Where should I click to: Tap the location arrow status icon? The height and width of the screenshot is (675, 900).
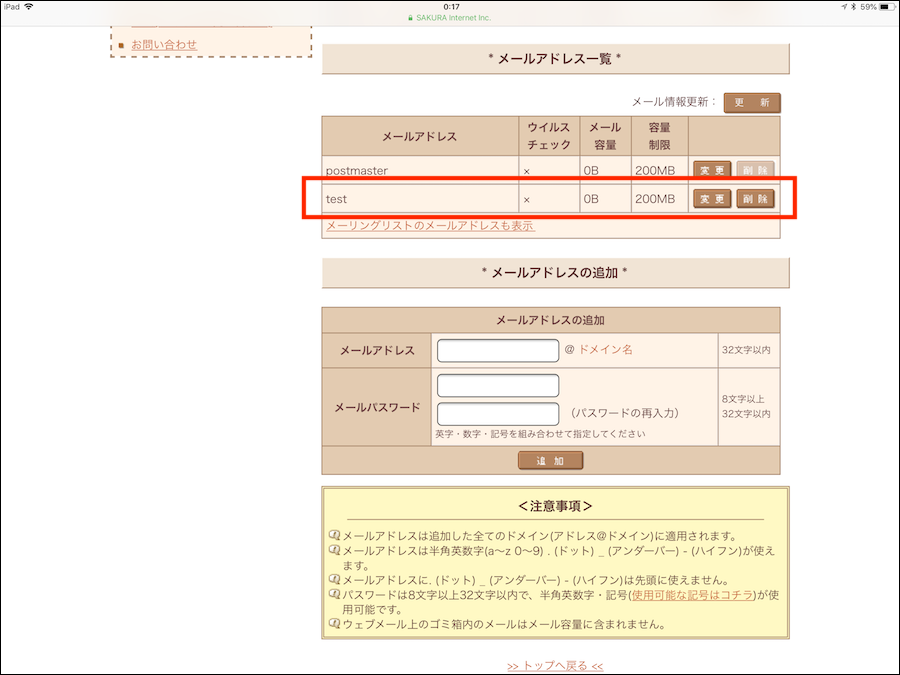click(x=844, y=7)
